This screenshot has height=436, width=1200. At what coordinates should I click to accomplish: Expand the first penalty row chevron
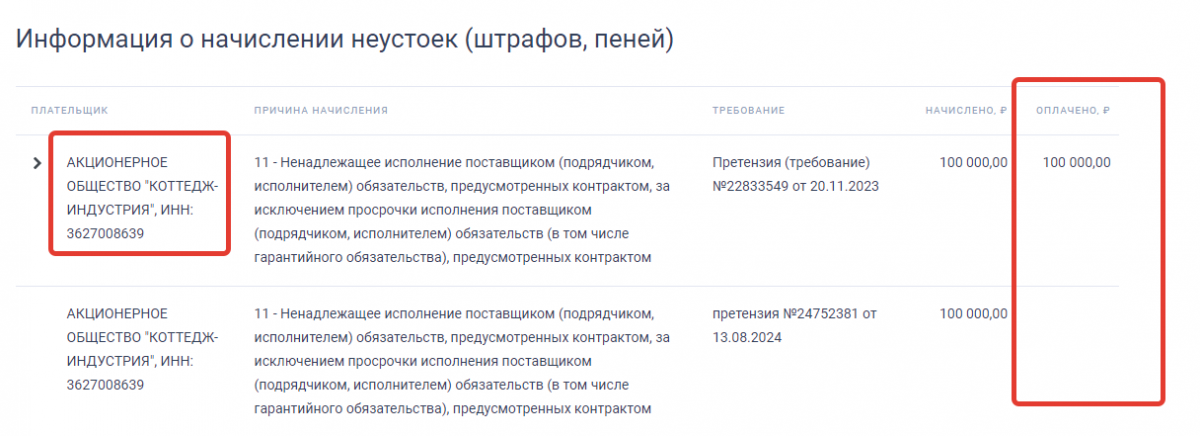[37, 162]
